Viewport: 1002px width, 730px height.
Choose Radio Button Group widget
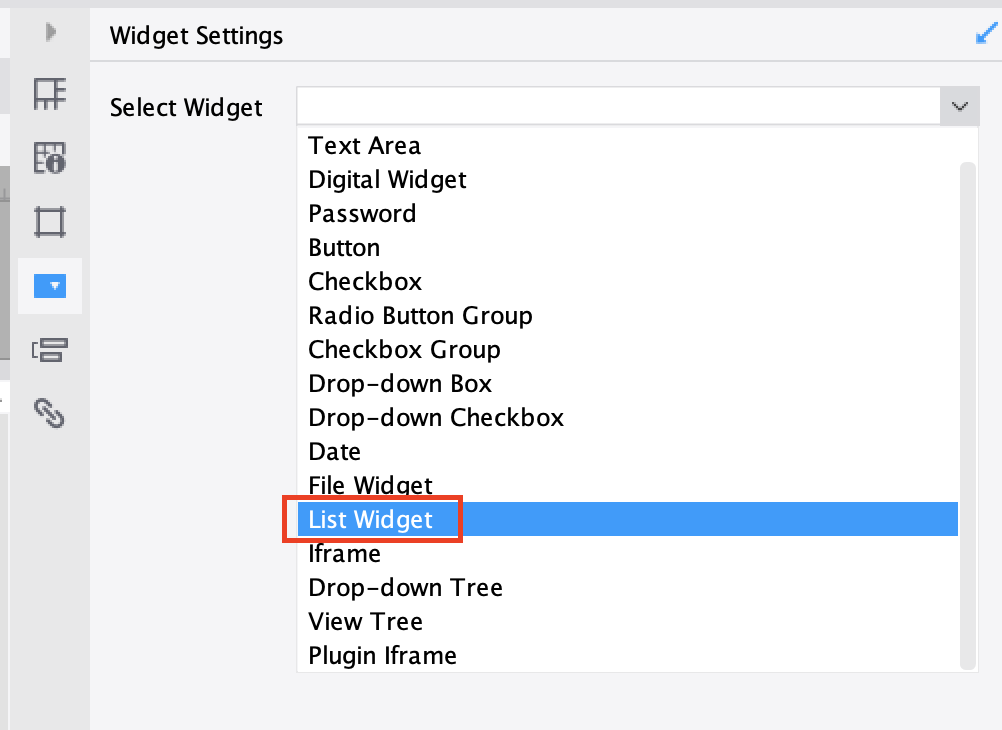click(x=420, y=315)
